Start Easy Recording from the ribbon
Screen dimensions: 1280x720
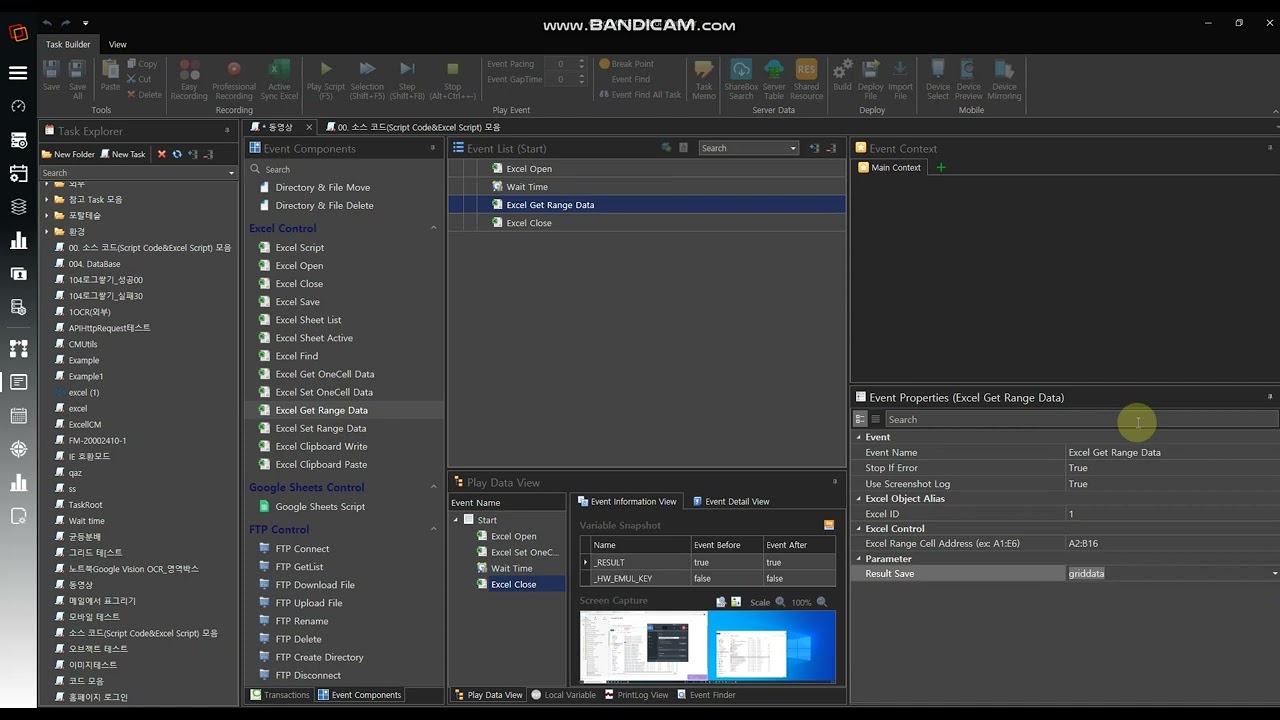(x=189, y=79)
